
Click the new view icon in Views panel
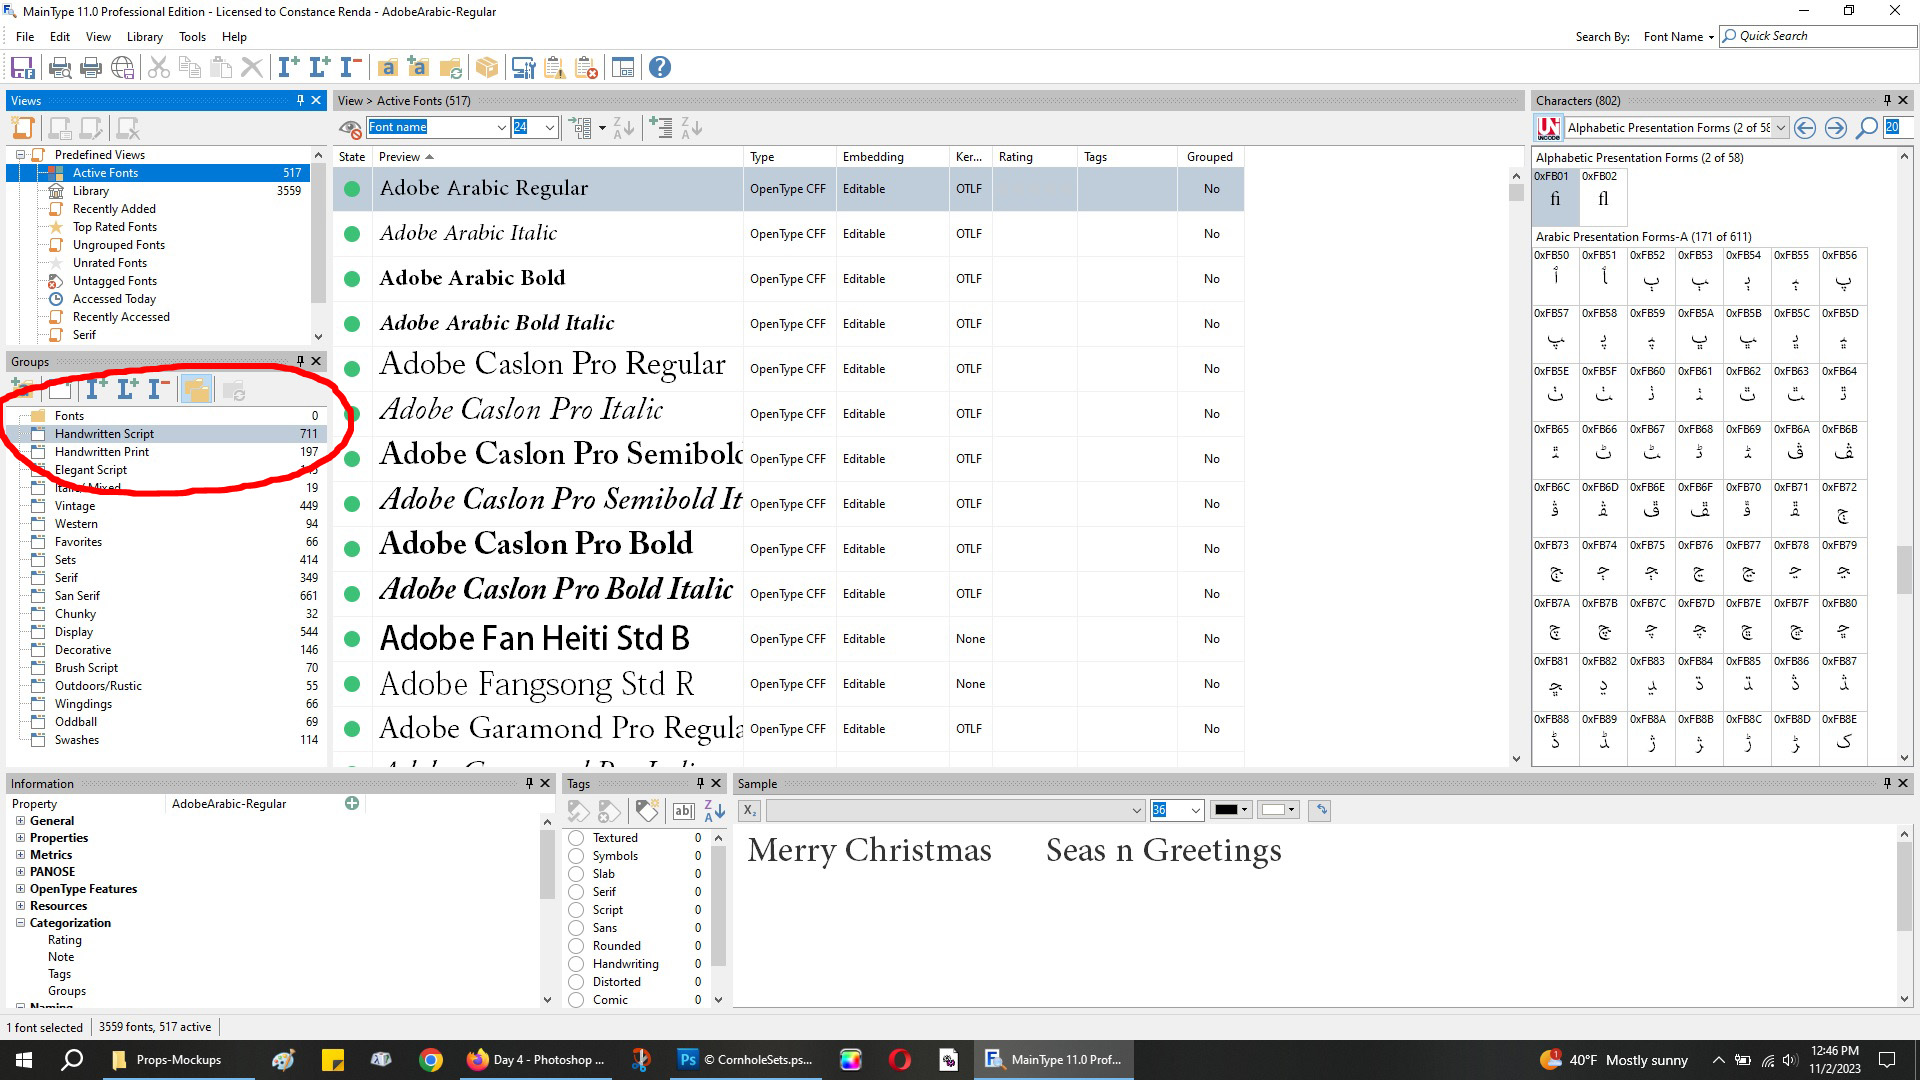click(x=23, y=128)
